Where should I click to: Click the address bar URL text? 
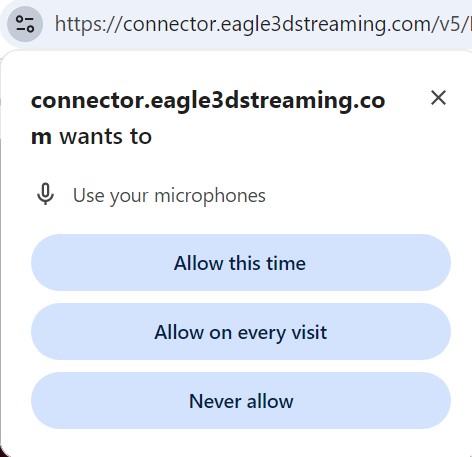coord(263,24)
